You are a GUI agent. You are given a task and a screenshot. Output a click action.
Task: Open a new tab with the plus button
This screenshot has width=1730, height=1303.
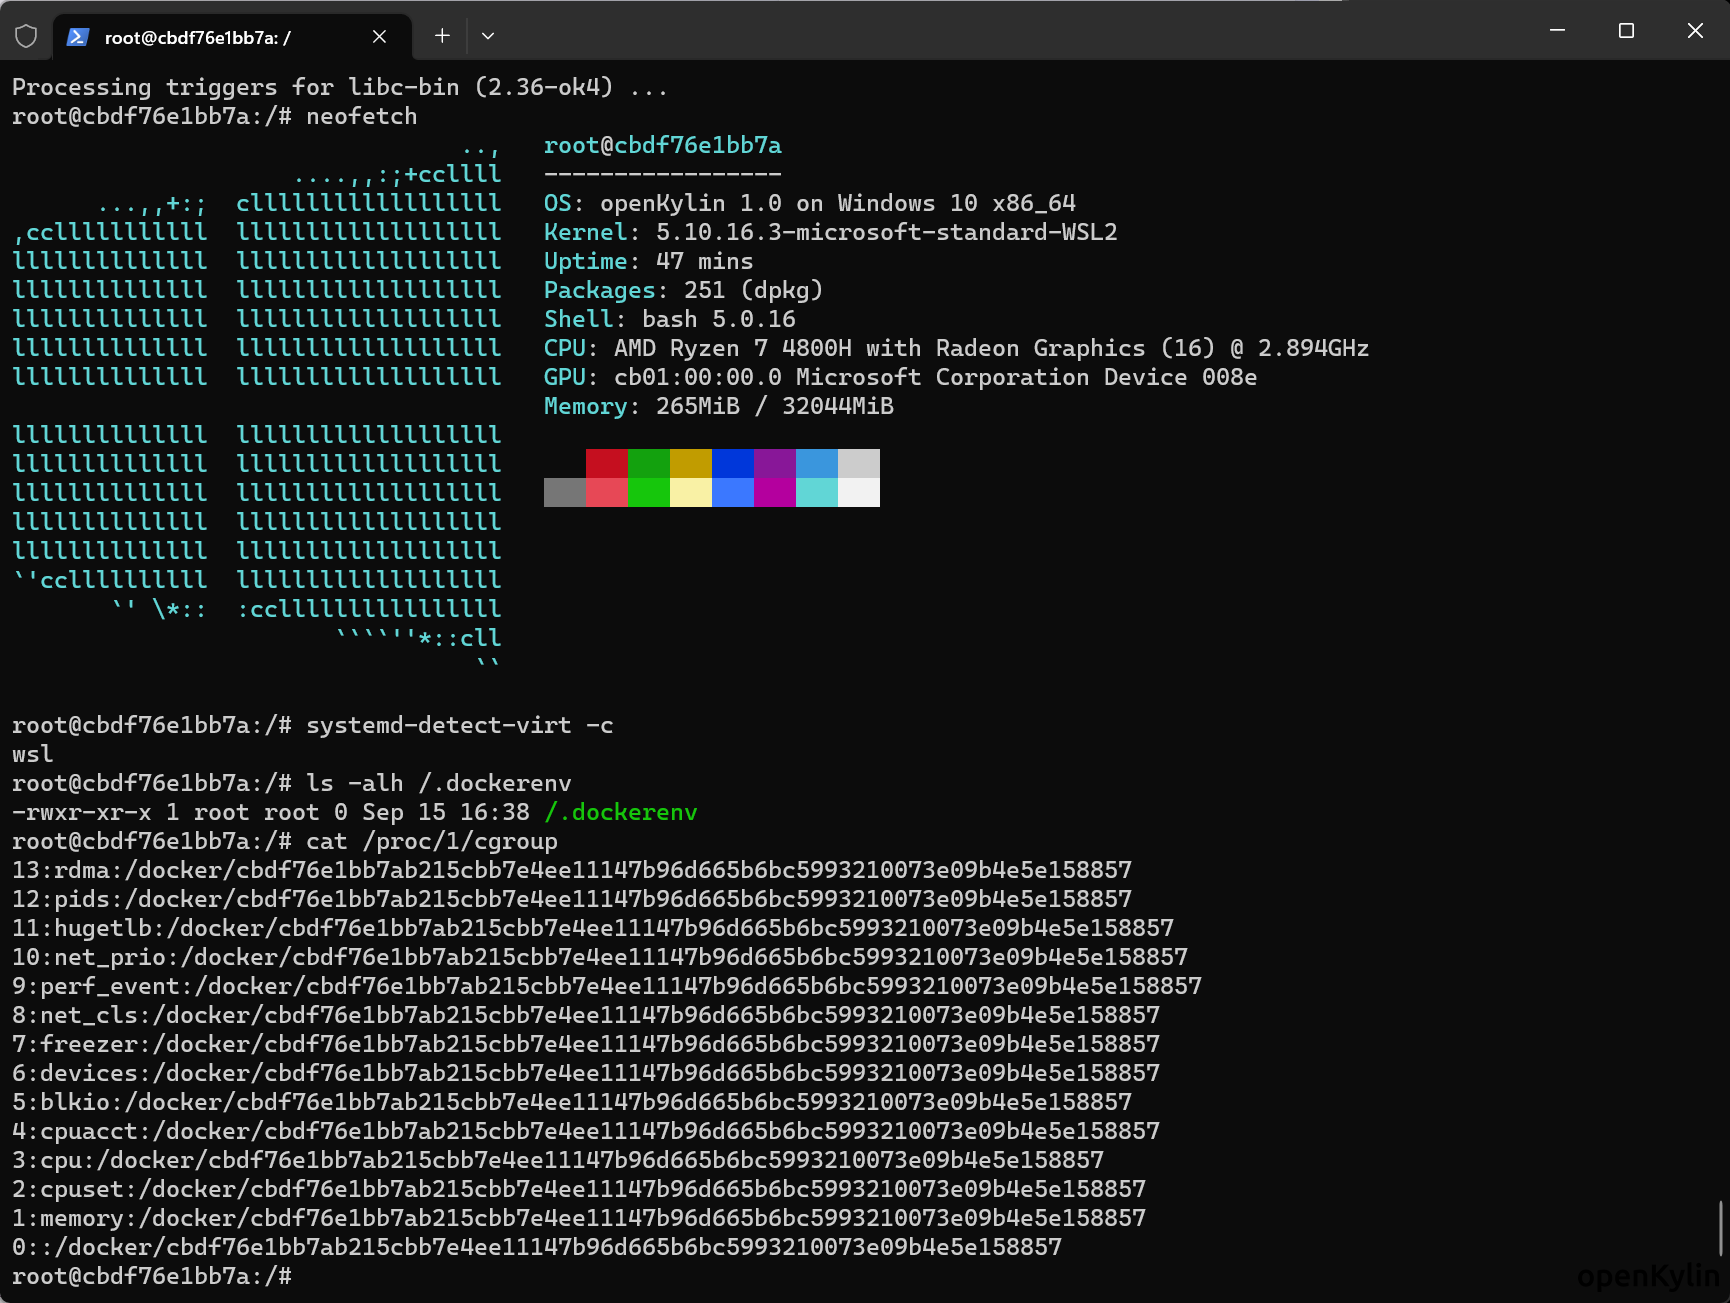[442, 36]
